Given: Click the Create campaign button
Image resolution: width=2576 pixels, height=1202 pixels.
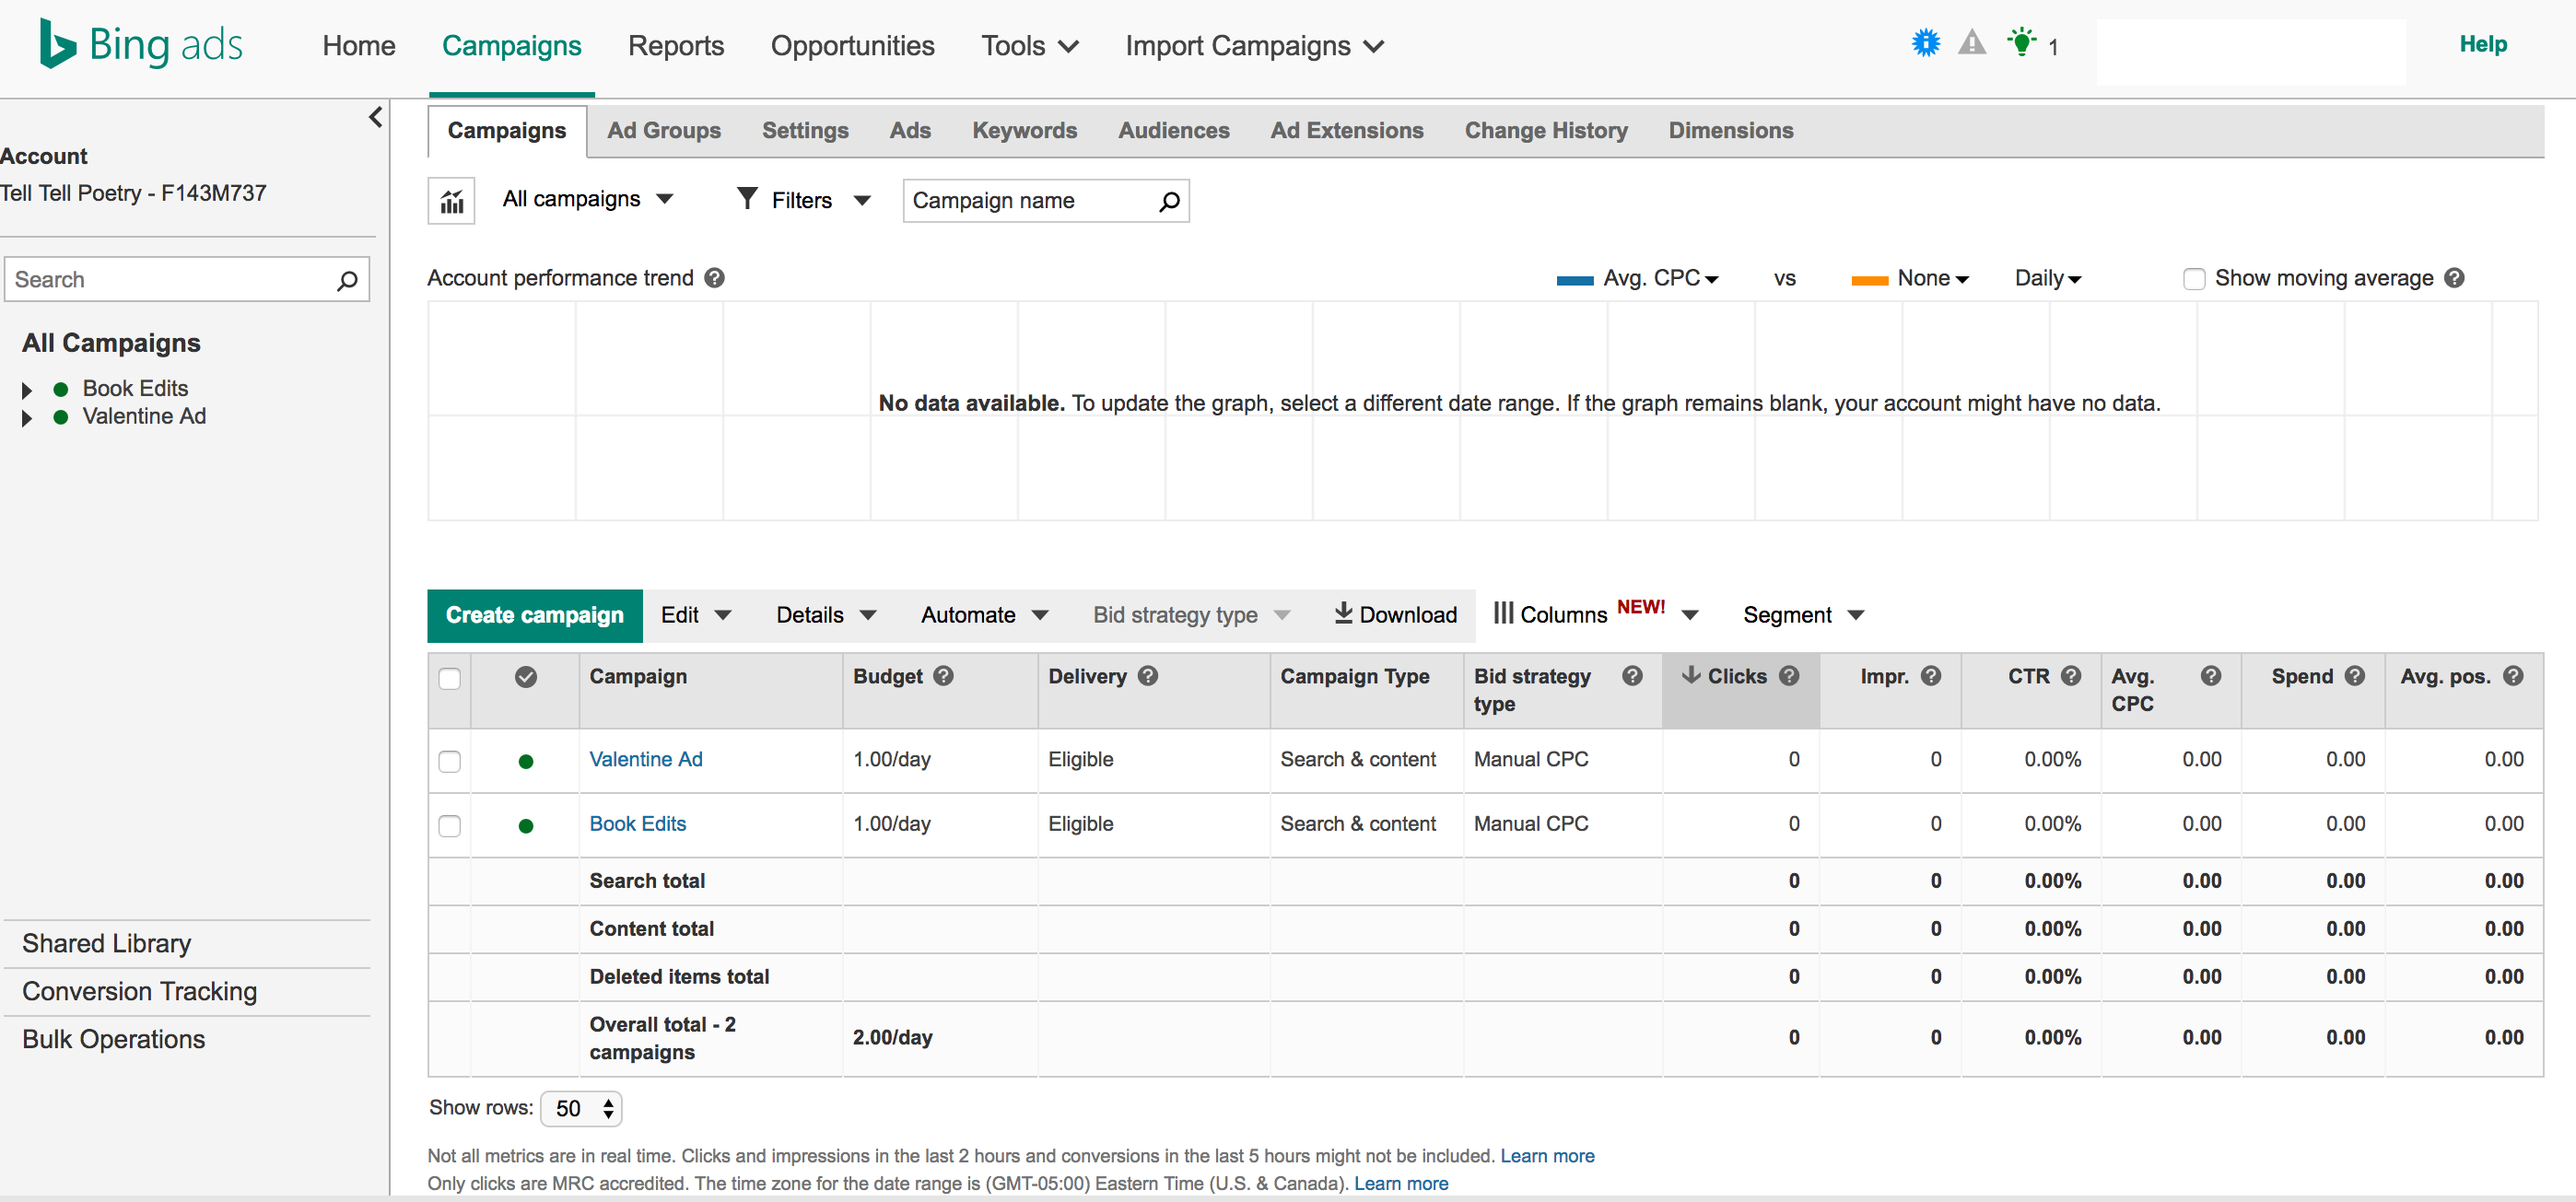Looking at the screenshot, I should click(534, 615).
